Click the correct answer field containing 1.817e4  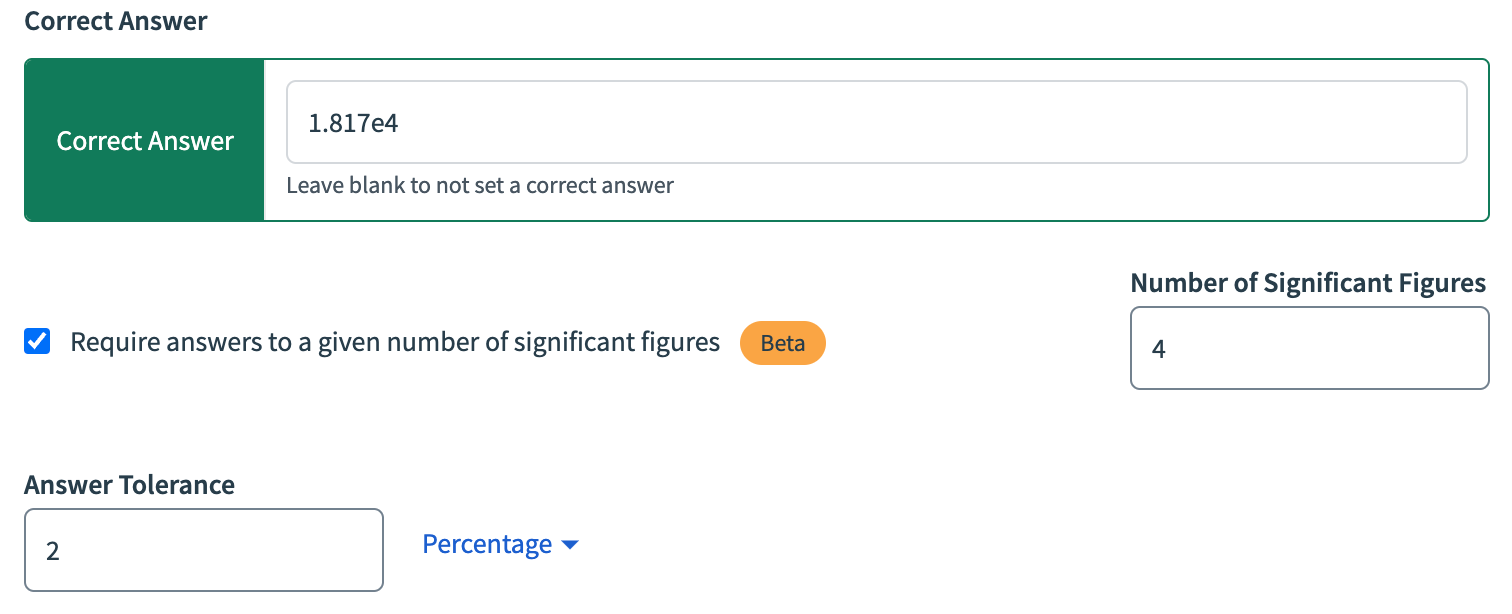[877, 122]
